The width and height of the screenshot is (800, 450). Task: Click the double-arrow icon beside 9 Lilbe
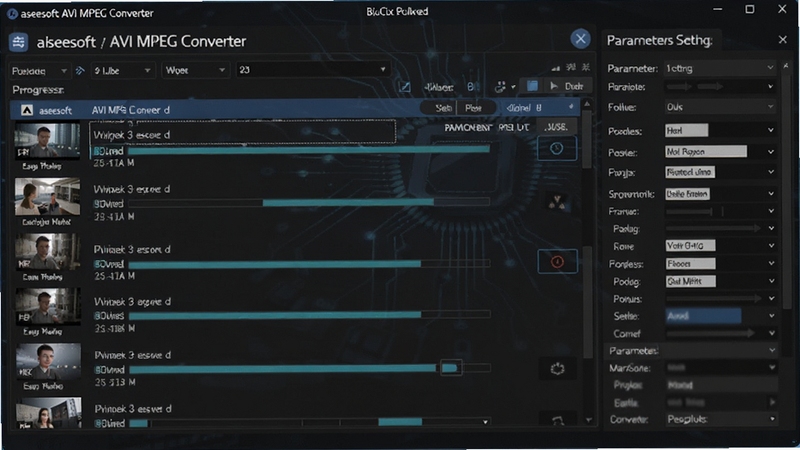pyautogui.click(x=80, y=70)
